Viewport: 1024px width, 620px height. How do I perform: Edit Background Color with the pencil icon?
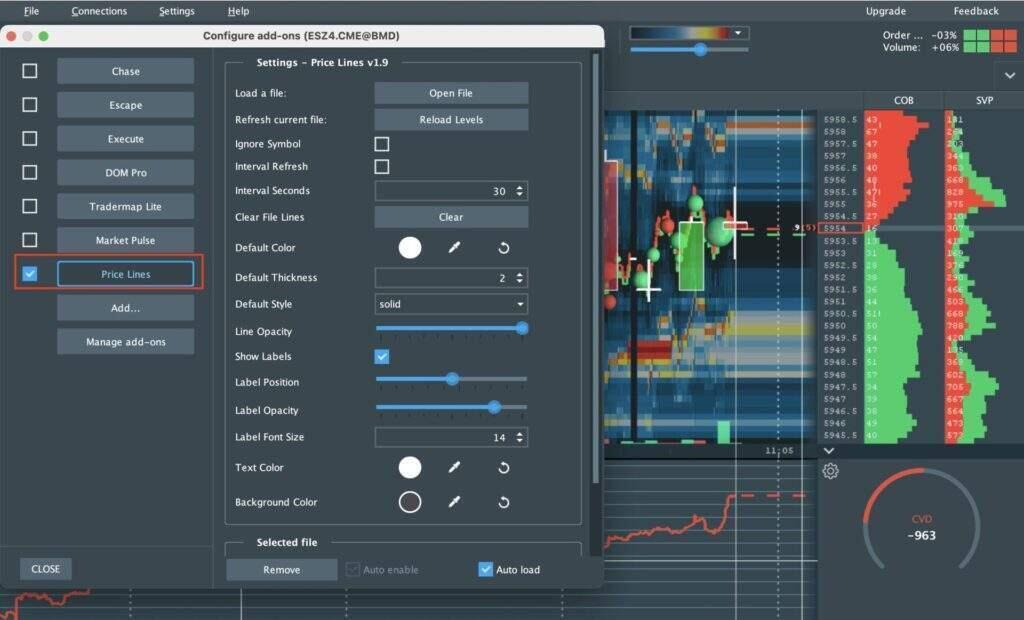click(x=455, y=502)
